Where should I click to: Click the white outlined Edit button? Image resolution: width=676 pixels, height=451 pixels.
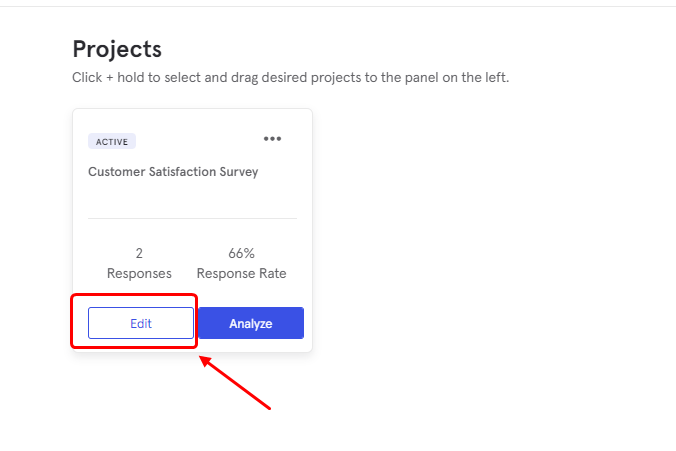141,323
